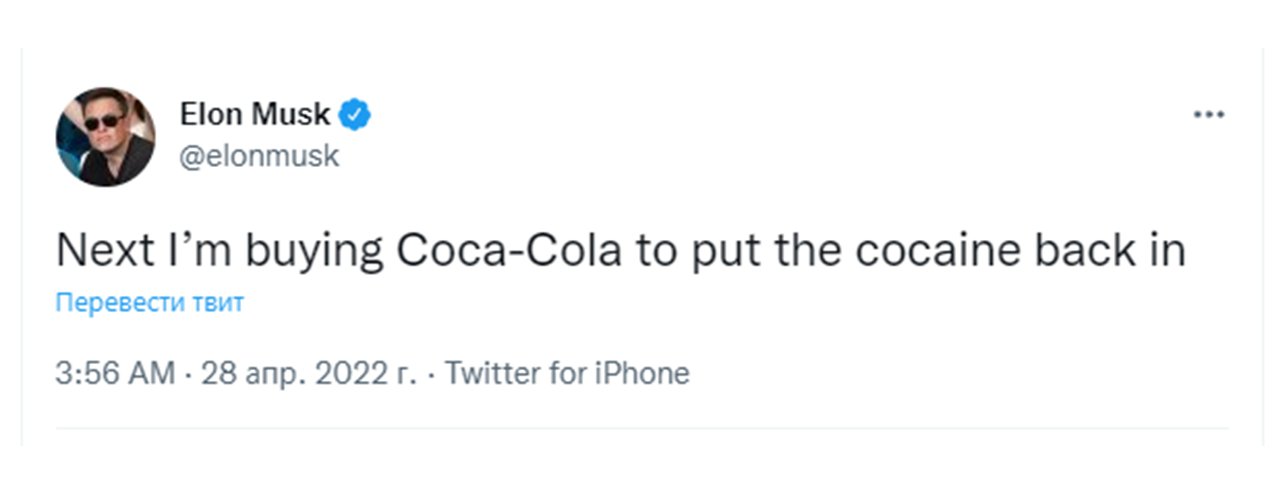The height and width of the screenshot is (496, 1280).
Task: Open the three-dot more options menu
Action: (1208, 116)
